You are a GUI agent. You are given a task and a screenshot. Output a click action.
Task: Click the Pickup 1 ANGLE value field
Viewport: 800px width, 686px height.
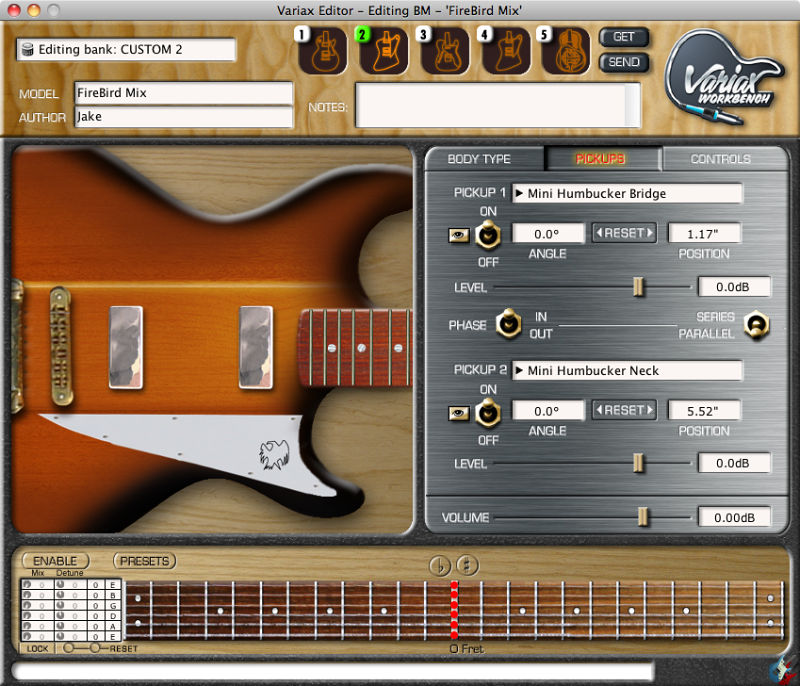tap(548, 234)
